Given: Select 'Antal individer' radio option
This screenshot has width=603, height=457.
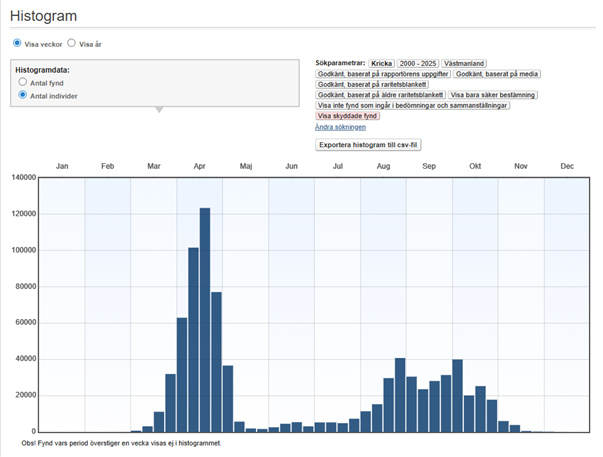Looking at the screenshot, I should coord(23,95).
